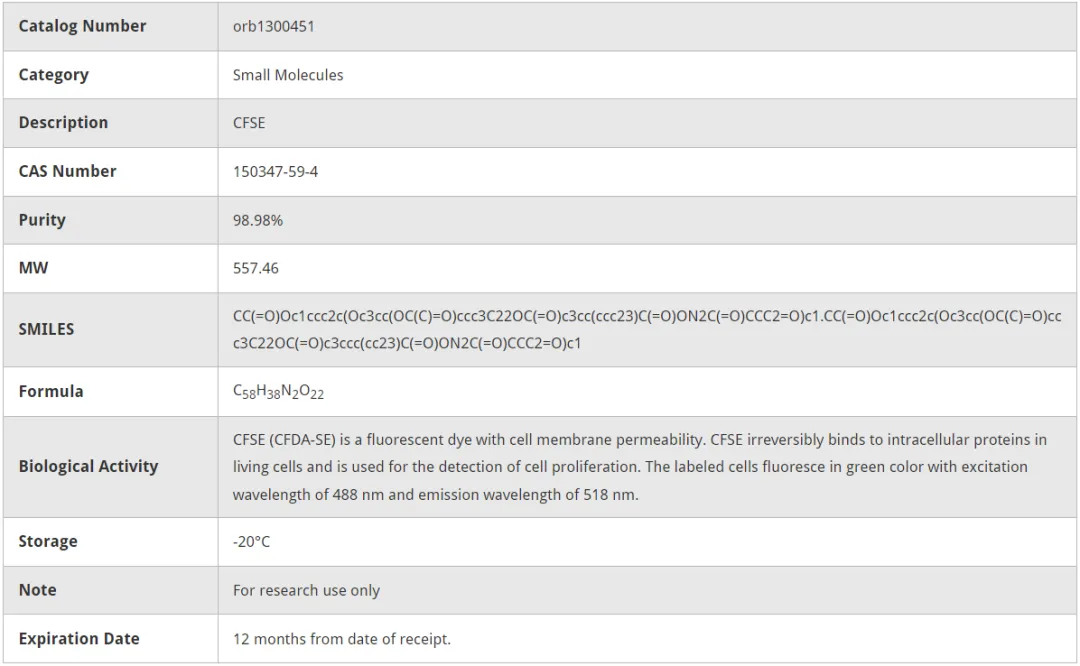Viewport: 1080px width, 666px height.
Task: Click the Purity value 98.98%
Action: (258, 220)
